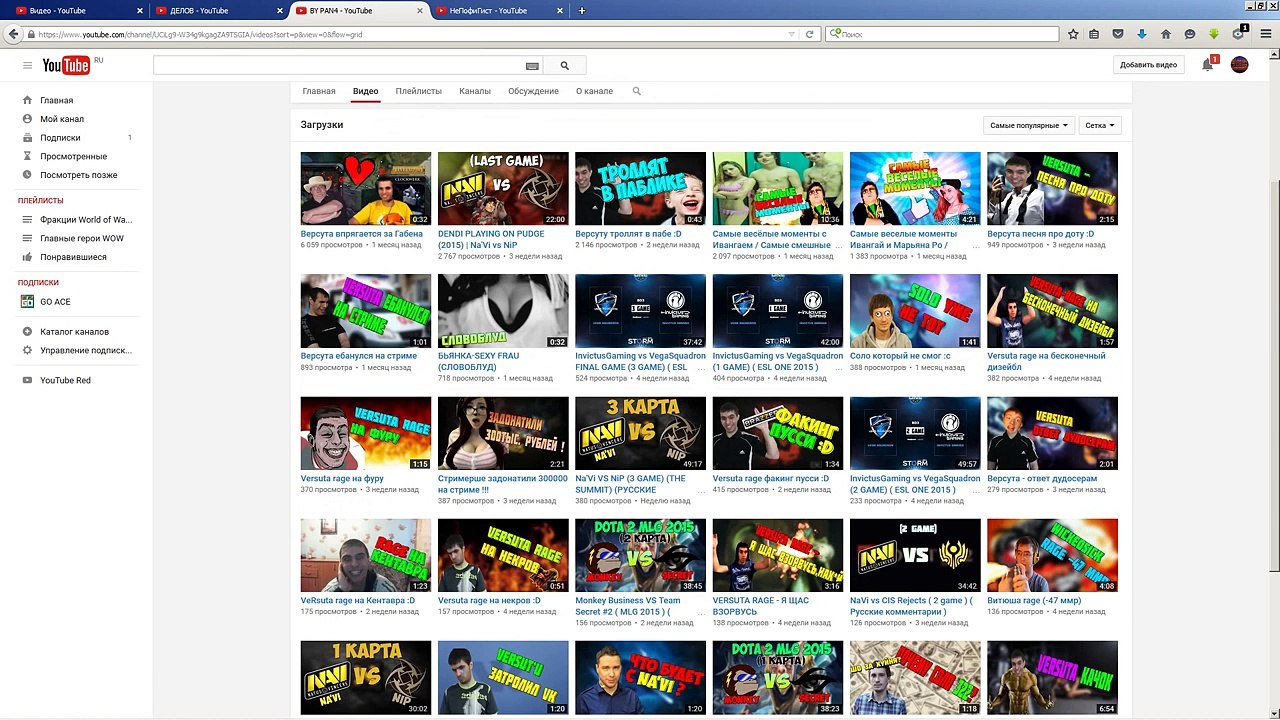Click the channel search magnifier icon
The height and width of the screenshot is (720, 1280).
(x=637, y=91)
